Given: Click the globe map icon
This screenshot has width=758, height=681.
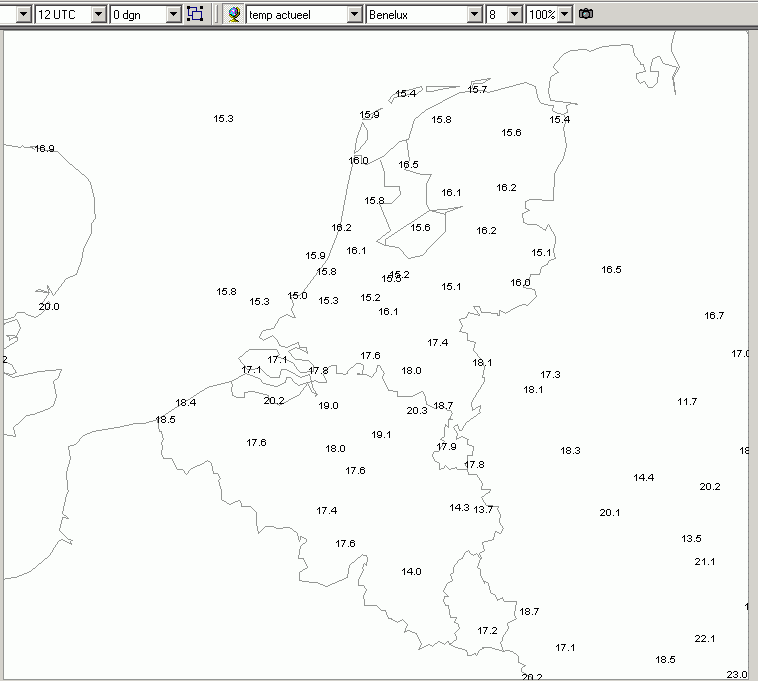Looking at the screenshot, I should click(234, 14).
